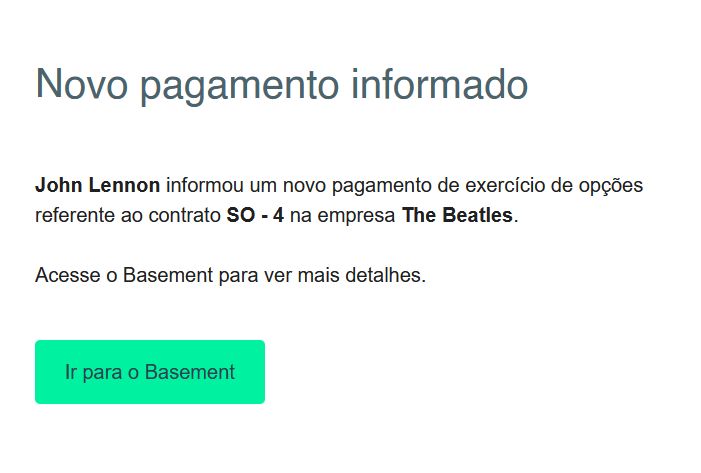Click the word "detalhes" in the last sentence

[x=387, y=275]
